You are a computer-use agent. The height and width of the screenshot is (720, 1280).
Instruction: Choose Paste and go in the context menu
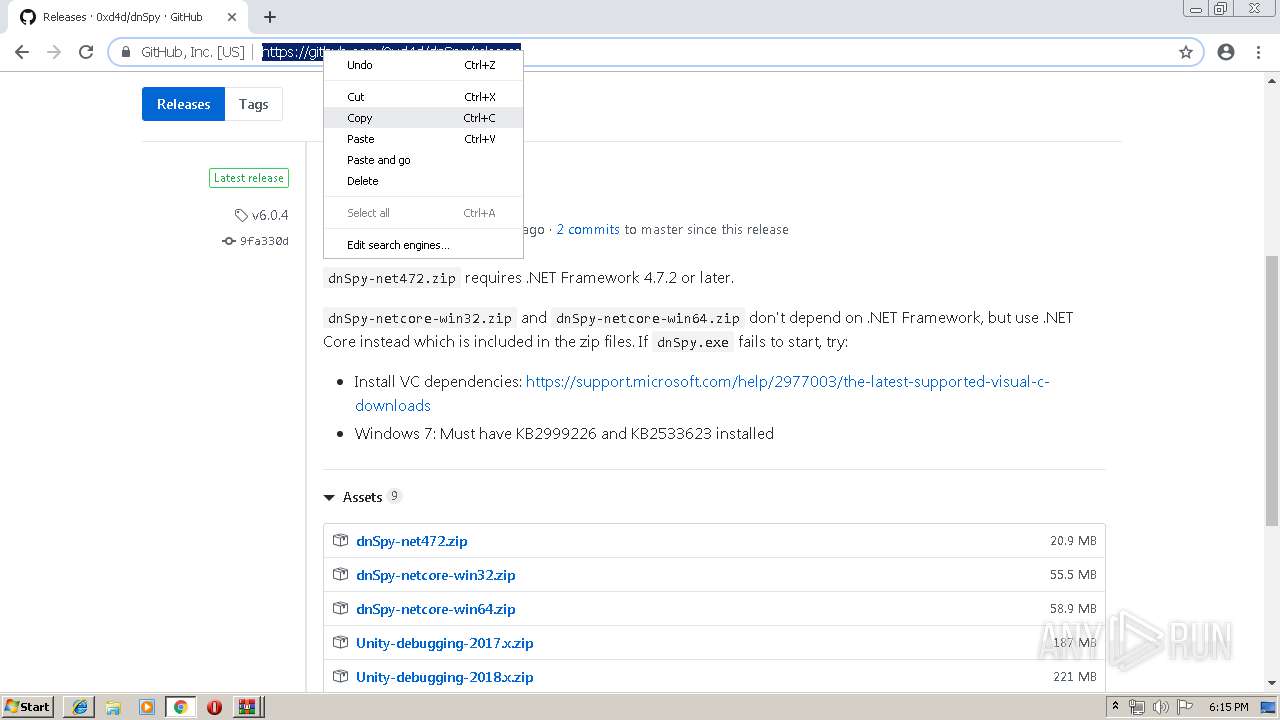(423, 160)
